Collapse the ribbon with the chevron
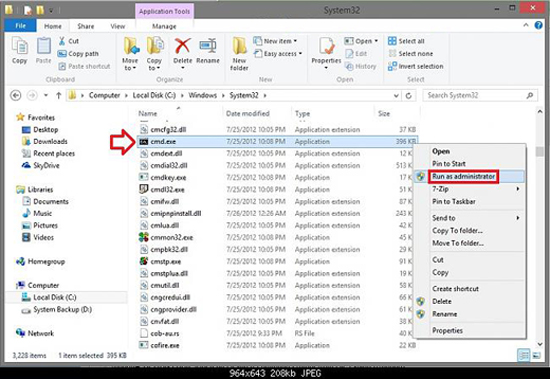The image size is (550, 379). point(526,25)
